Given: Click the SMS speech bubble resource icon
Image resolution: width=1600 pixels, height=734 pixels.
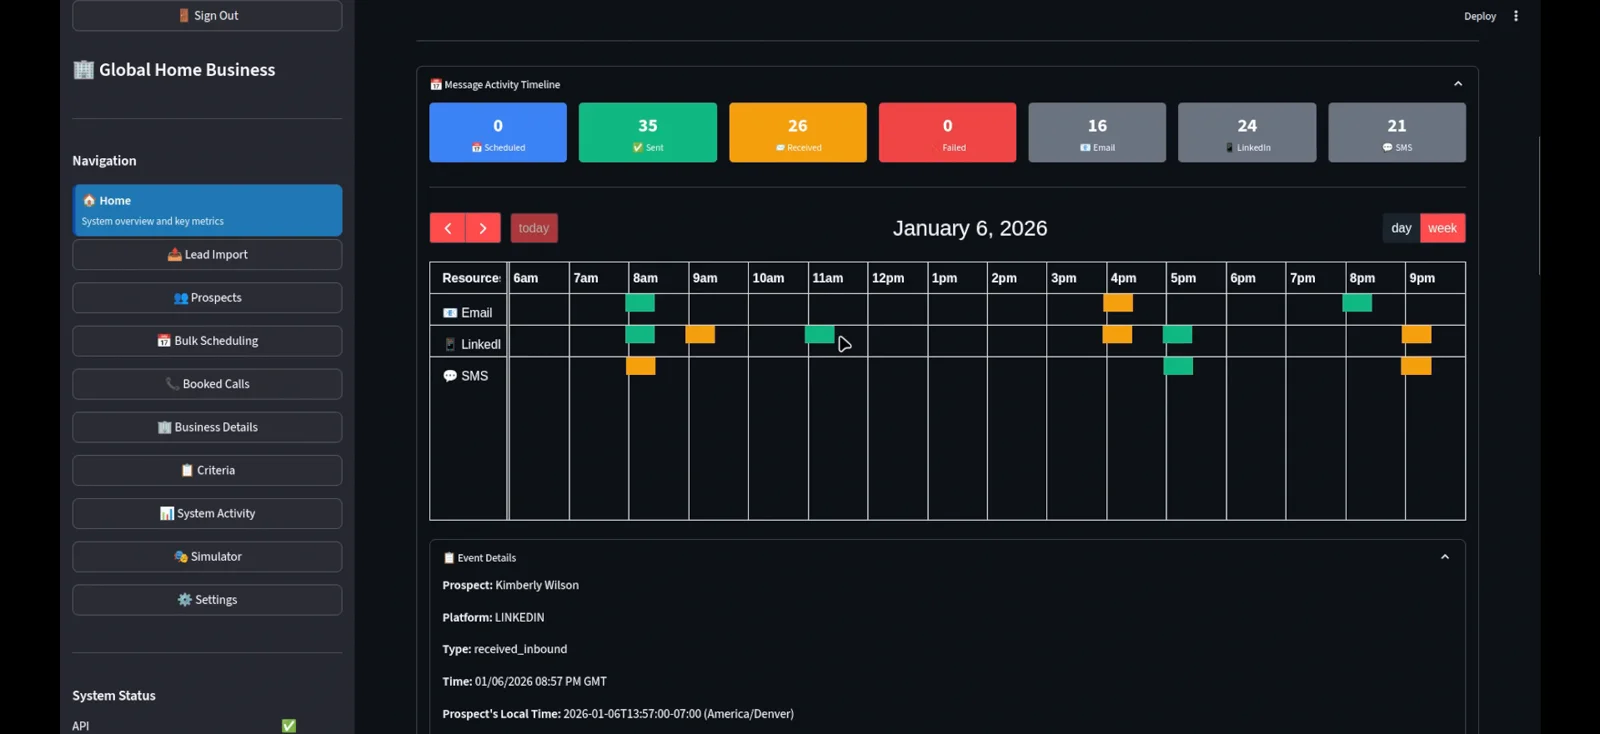Looking at the screenshot, I should point(450,376).
